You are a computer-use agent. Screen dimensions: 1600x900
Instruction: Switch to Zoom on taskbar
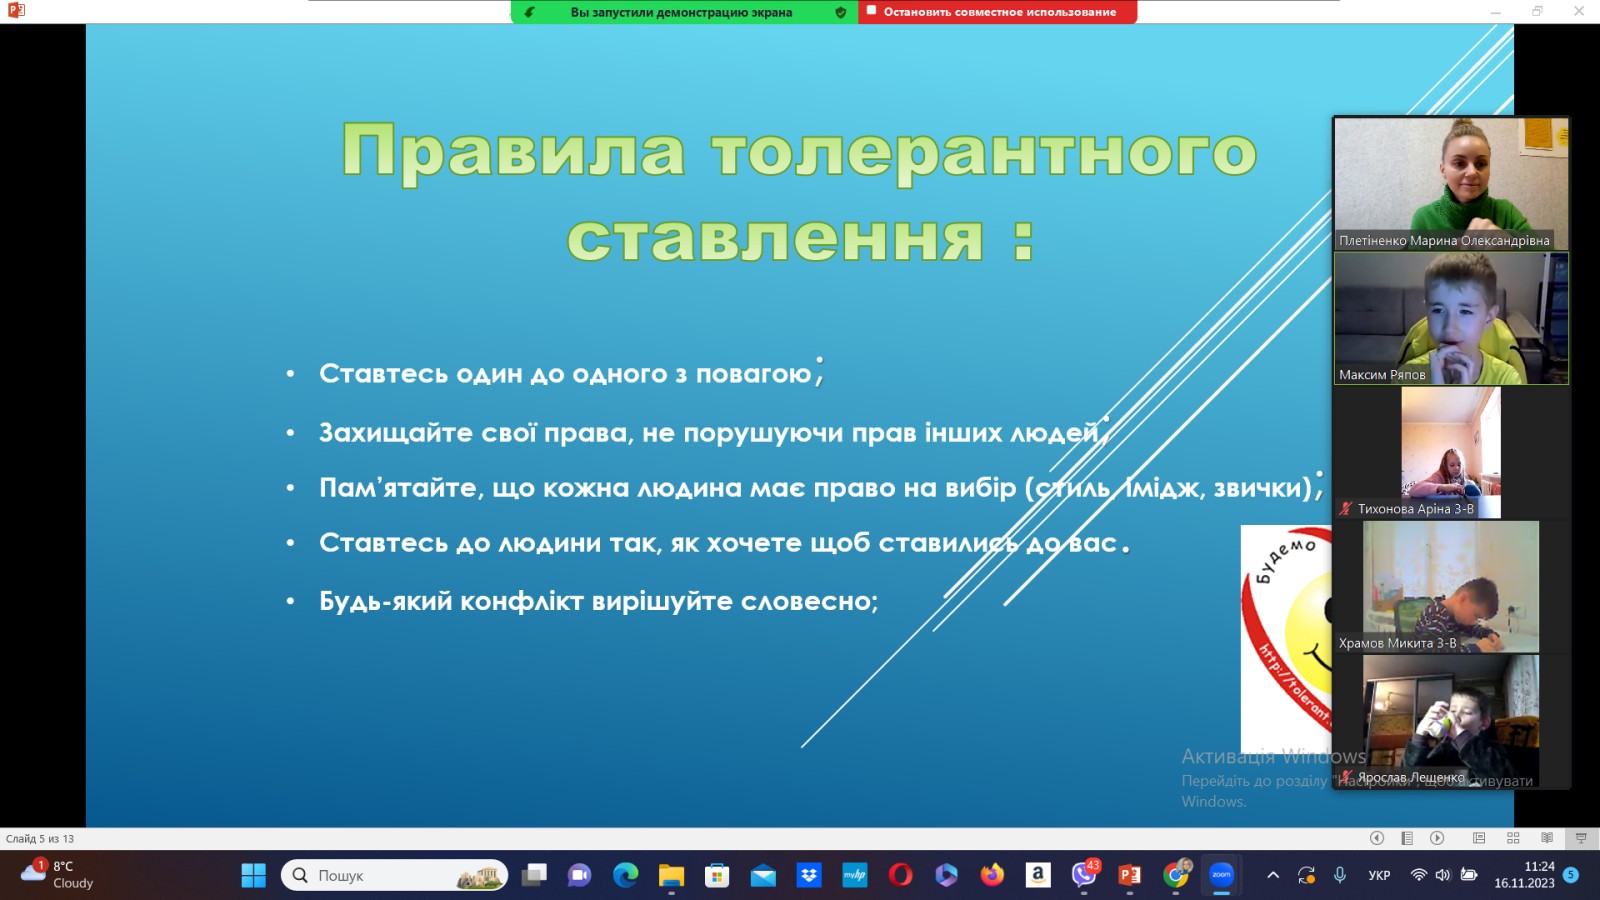tap(1222, 875)
